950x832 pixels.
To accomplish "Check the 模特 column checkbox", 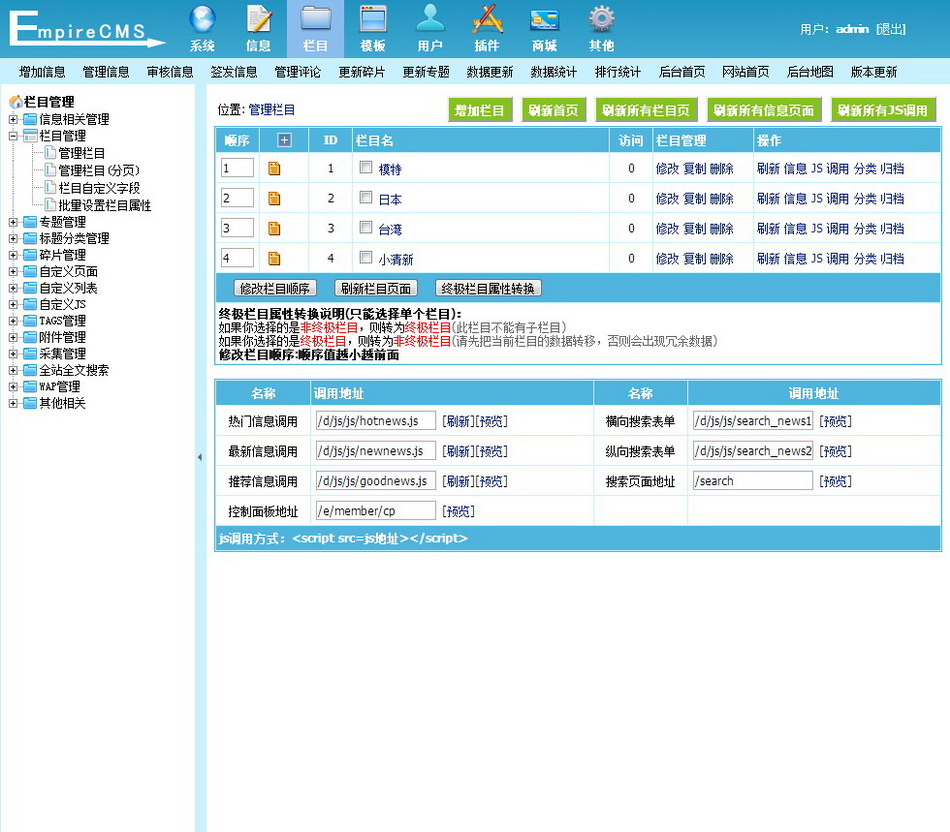I will [x=366, y=167].
